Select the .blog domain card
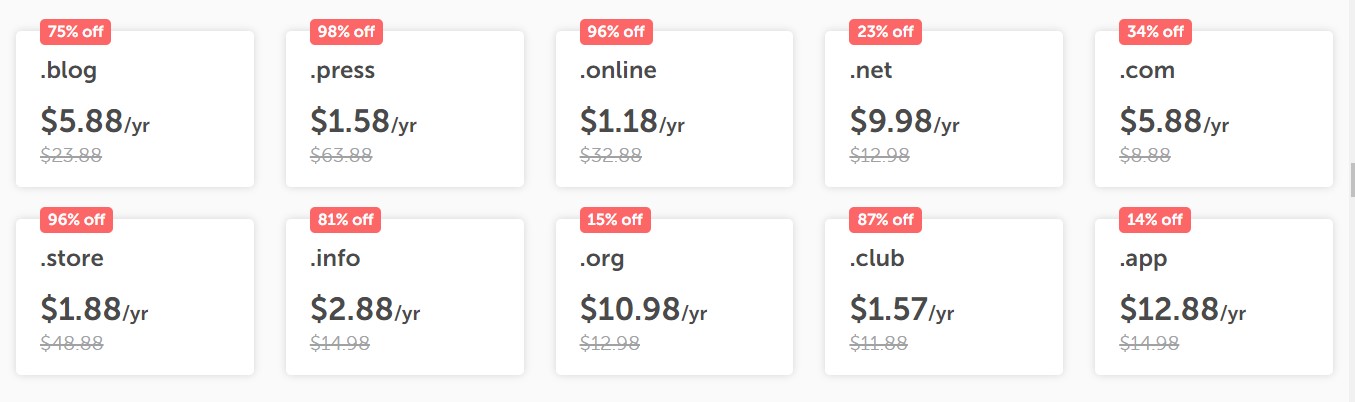Screen dimensions: 1355x402 (x=135, y=109)
